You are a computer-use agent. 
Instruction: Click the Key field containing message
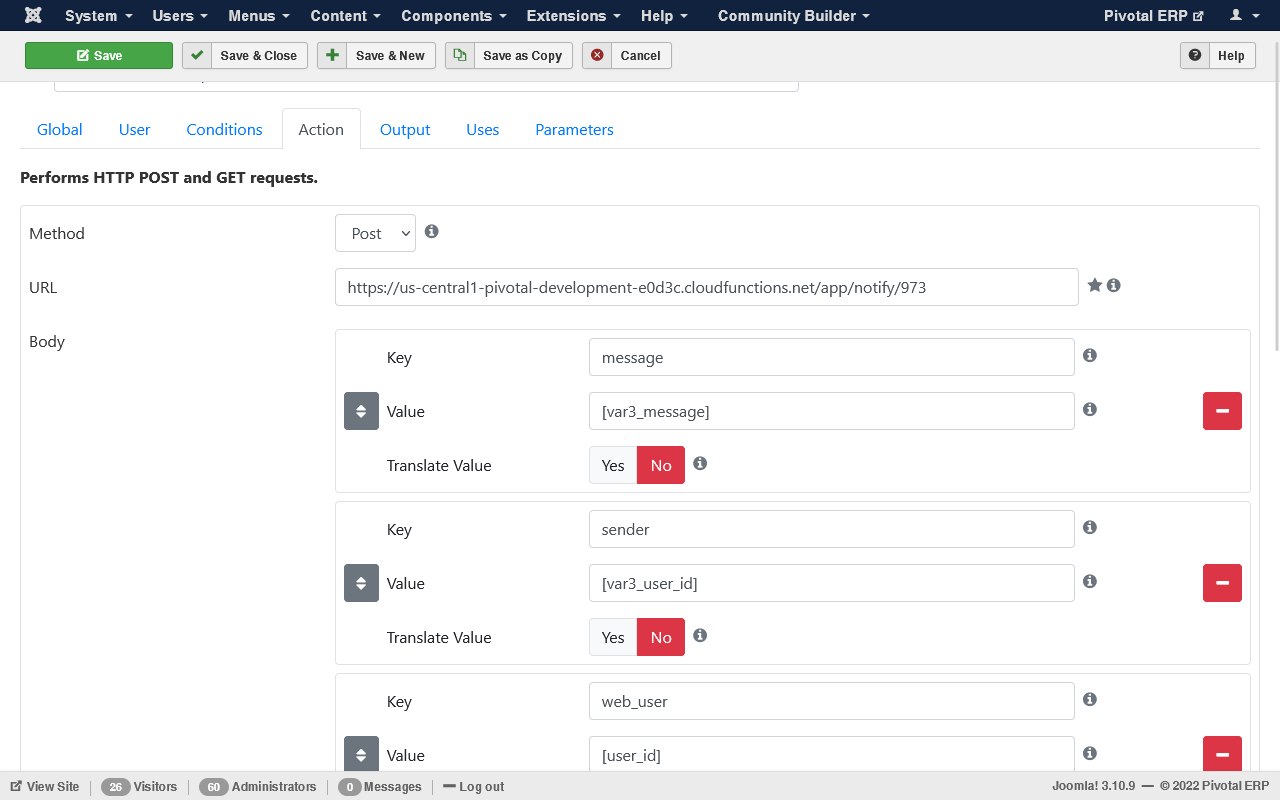tap(832, 357)
